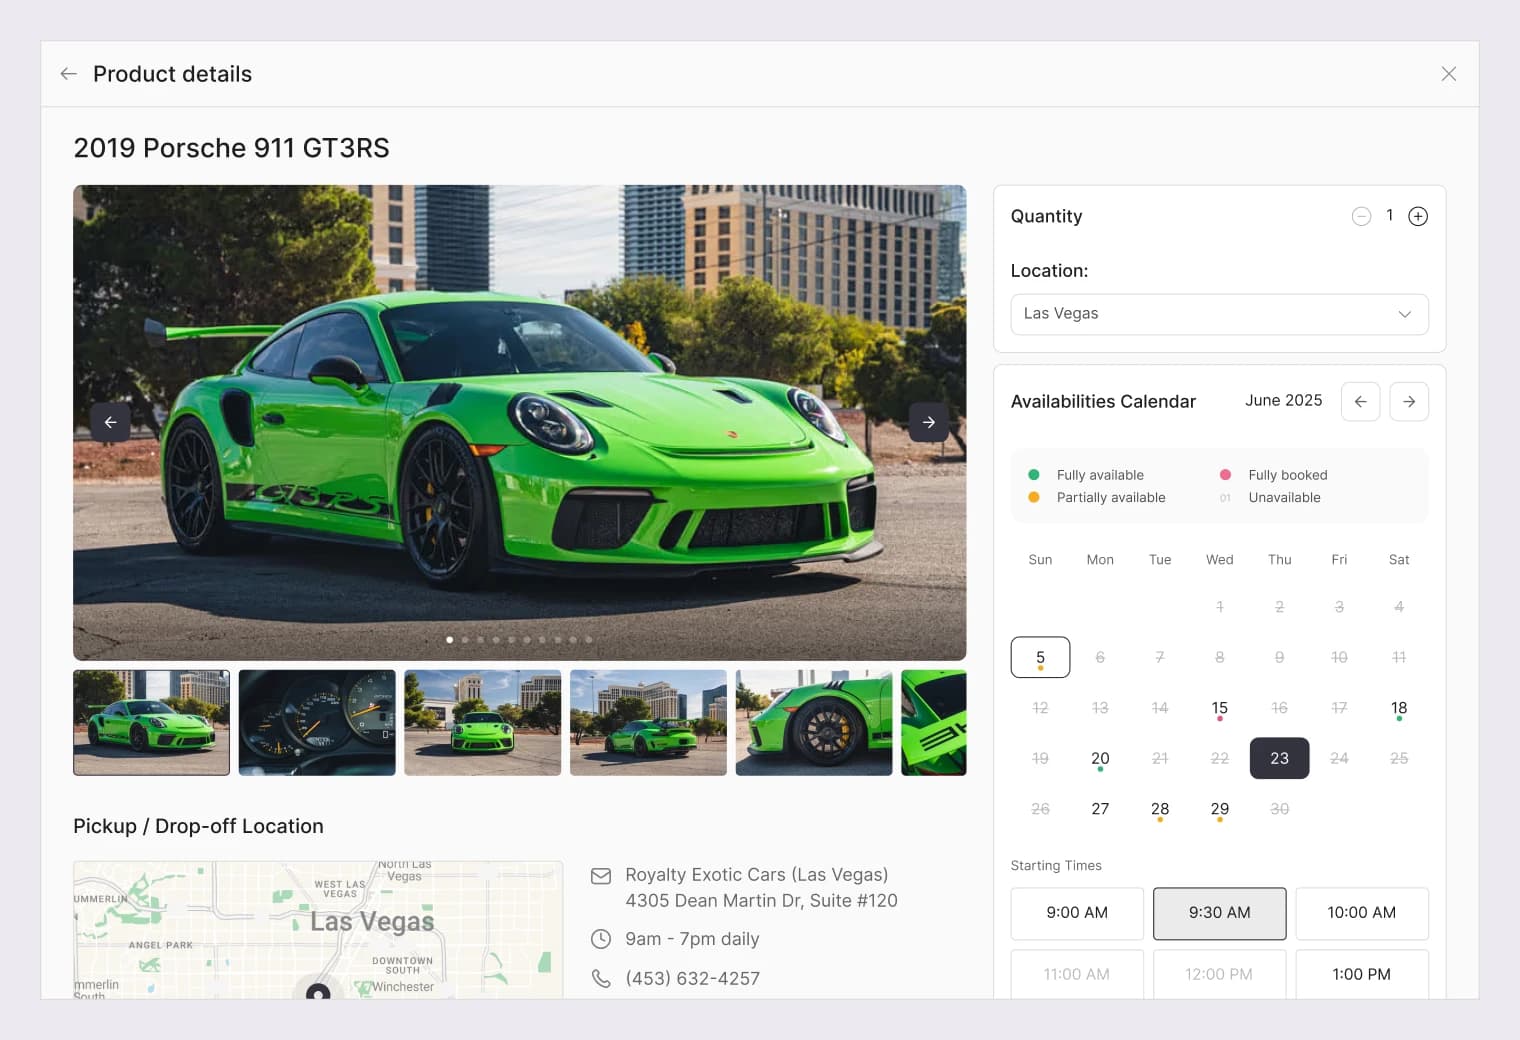Screen dimensions: 1520x1040
Task: Click the "Availabilities Calendar" heading
Action: (1103, 402)
